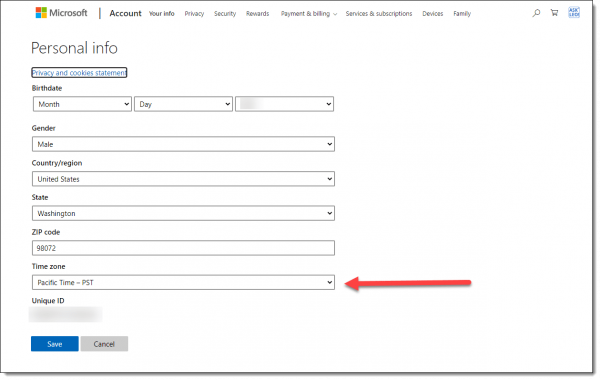
Task: Click the State label
Action: pos(40,197)
